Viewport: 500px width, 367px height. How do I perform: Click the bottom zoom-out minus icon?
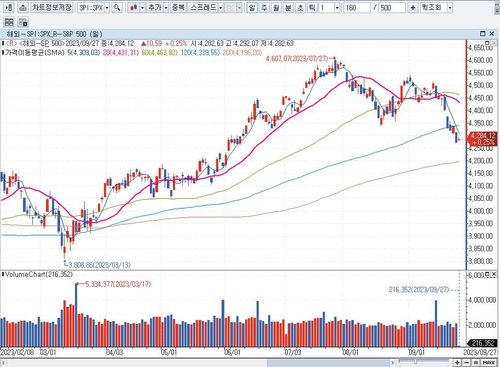467,362
